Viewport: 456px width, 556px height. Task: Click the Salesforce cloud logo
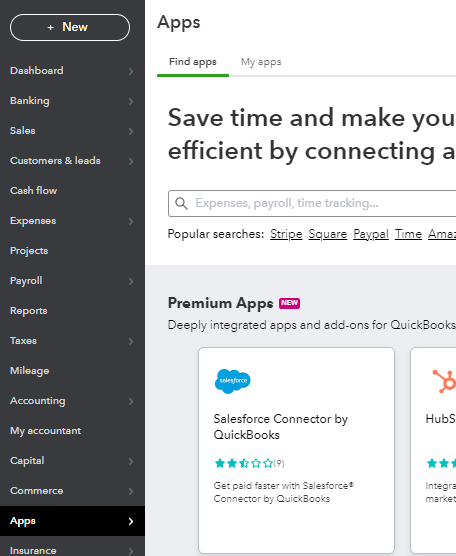coord(233,381)
